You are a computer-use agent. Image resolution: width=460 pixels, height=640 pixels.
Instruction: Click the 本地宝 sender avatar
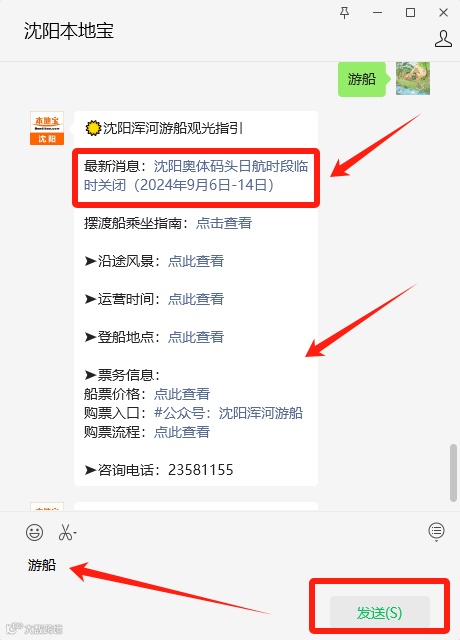tap(47, 128)
